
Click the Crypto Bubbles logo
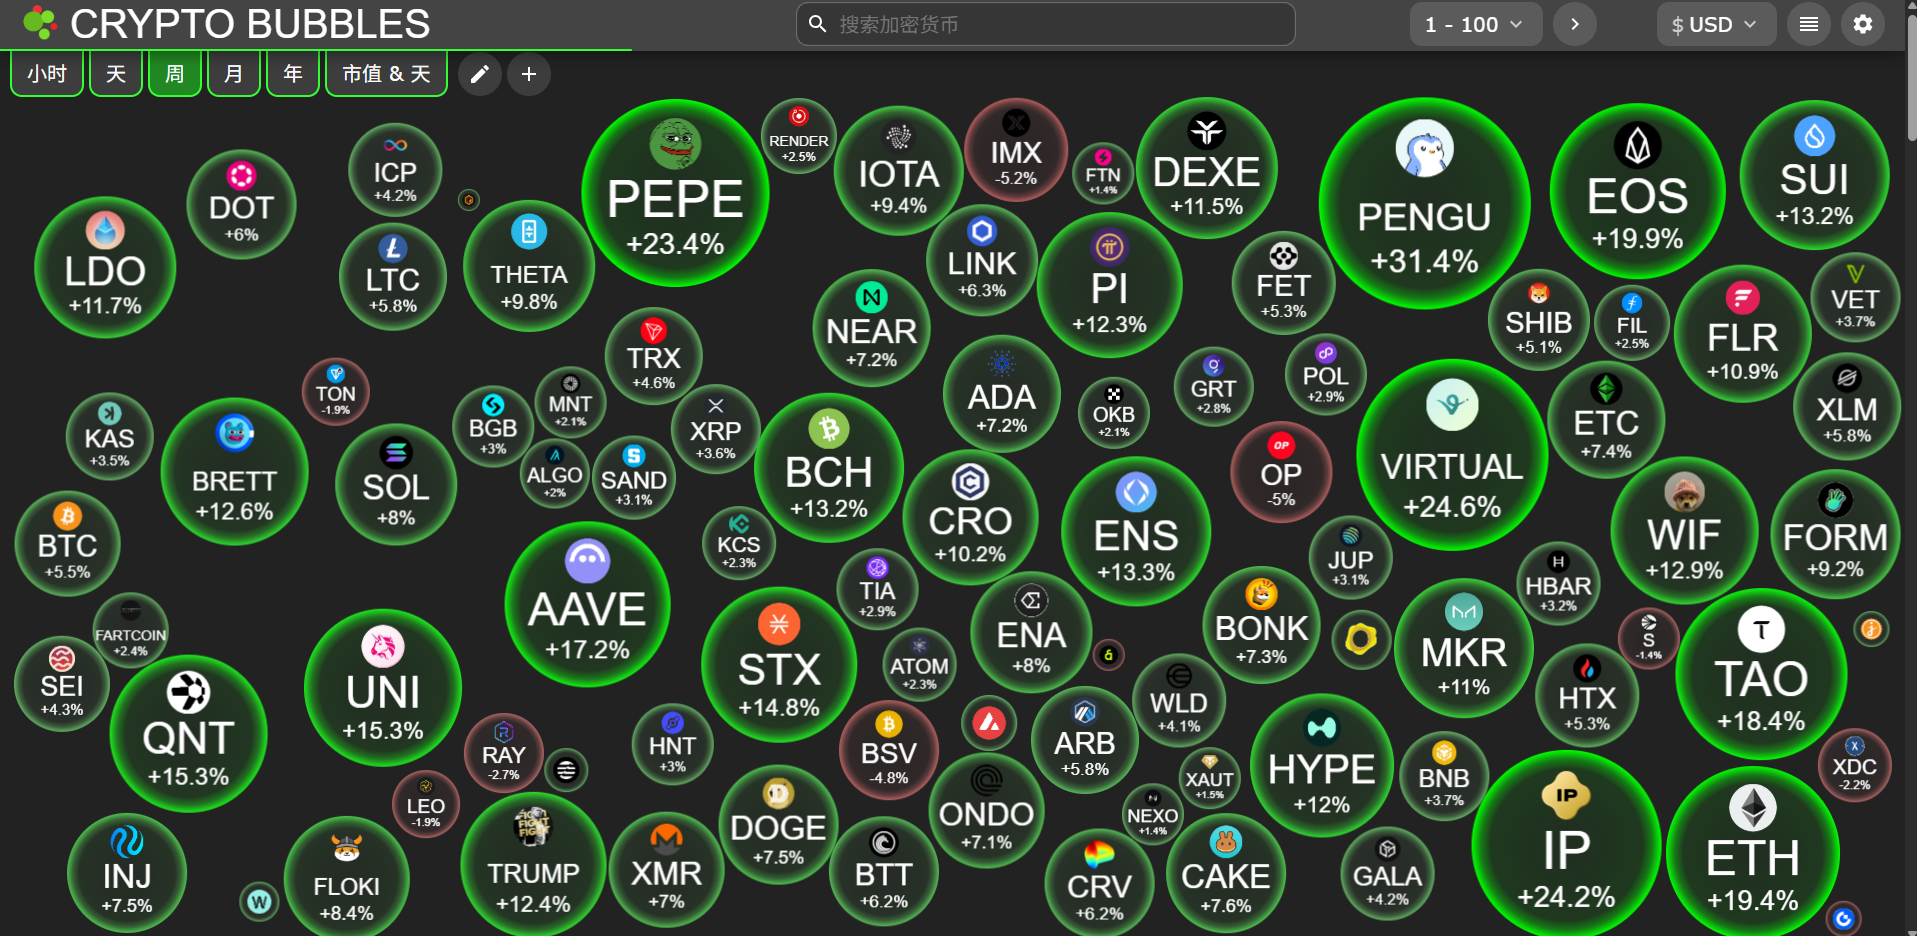40,23
